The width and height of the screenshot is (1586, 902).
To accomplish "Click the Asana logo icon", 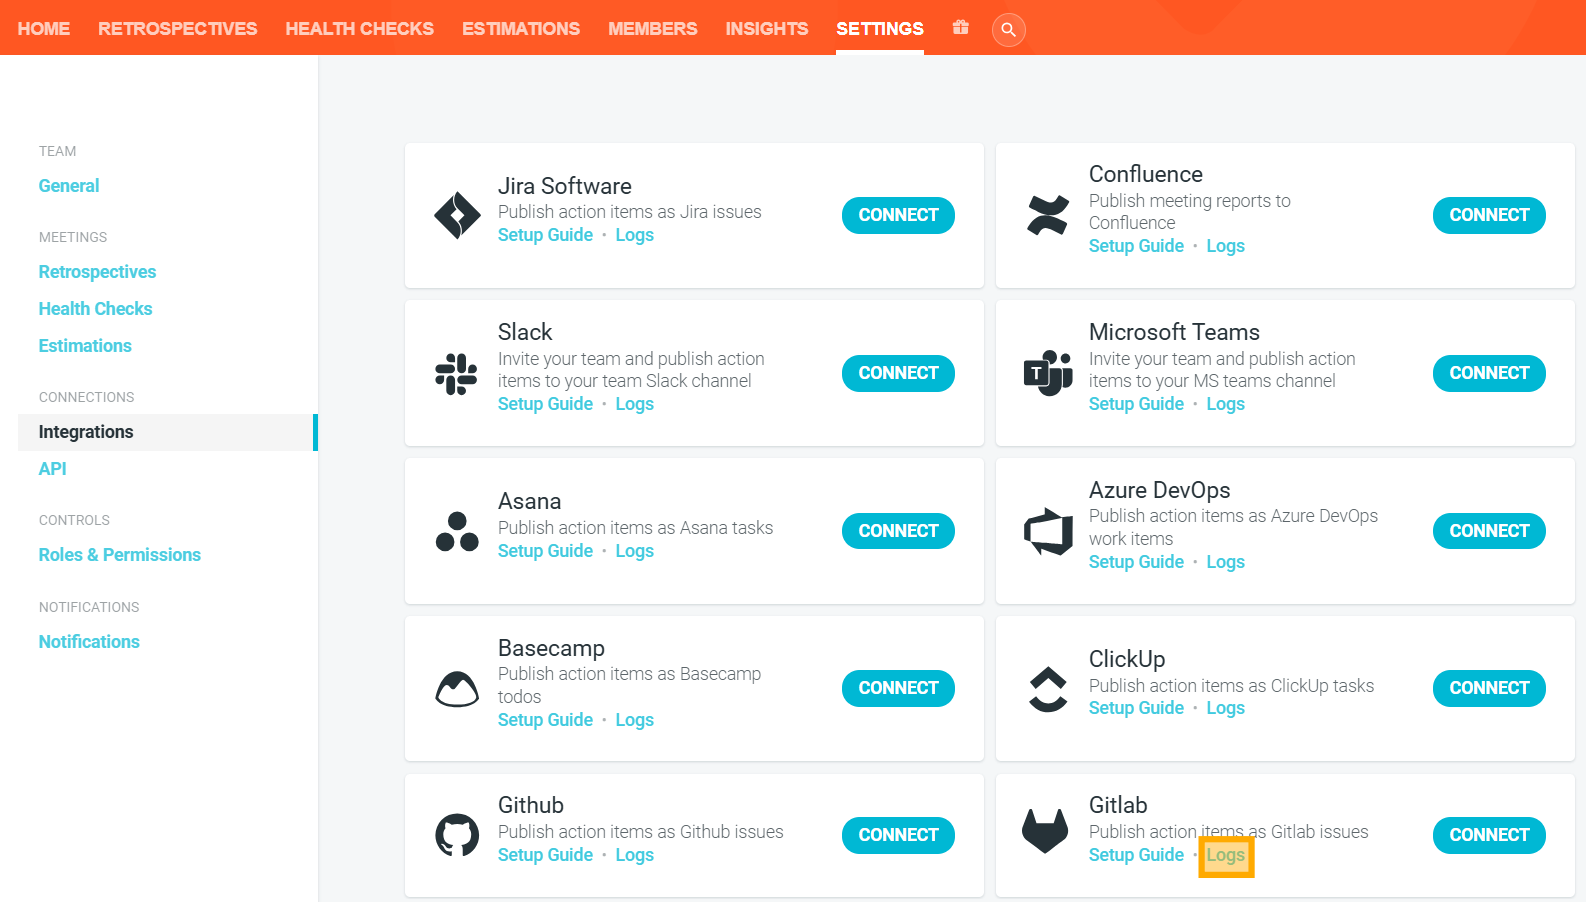I will coord(457,531).
